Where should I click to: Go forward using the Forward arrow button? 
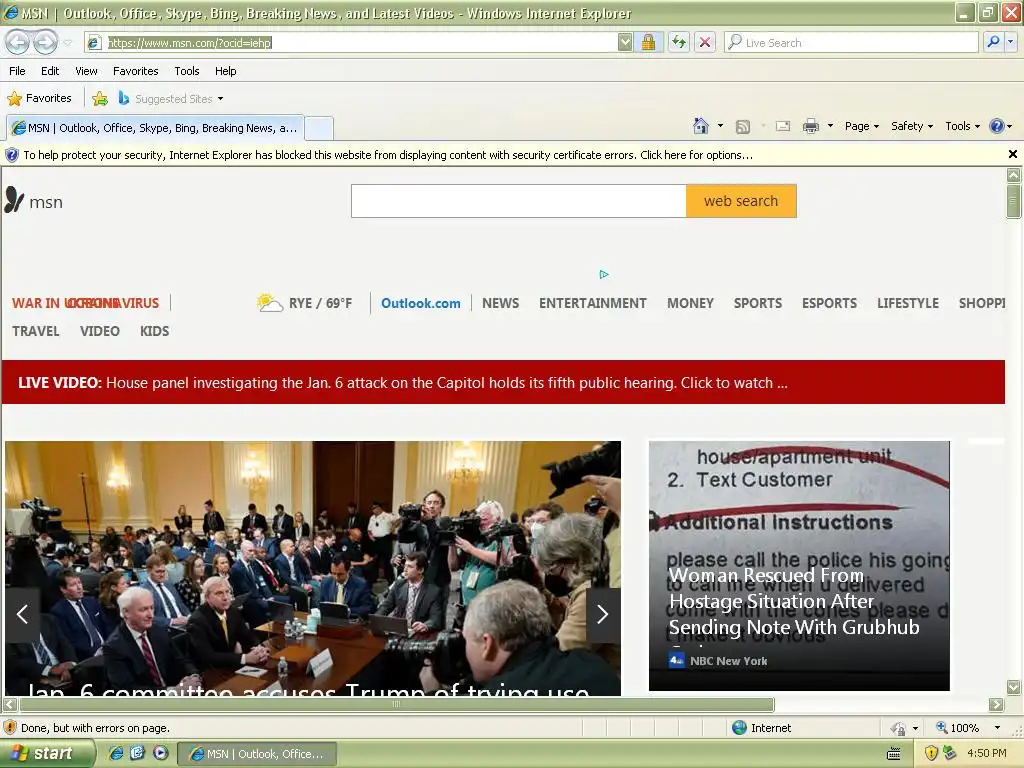coord(45,42)
